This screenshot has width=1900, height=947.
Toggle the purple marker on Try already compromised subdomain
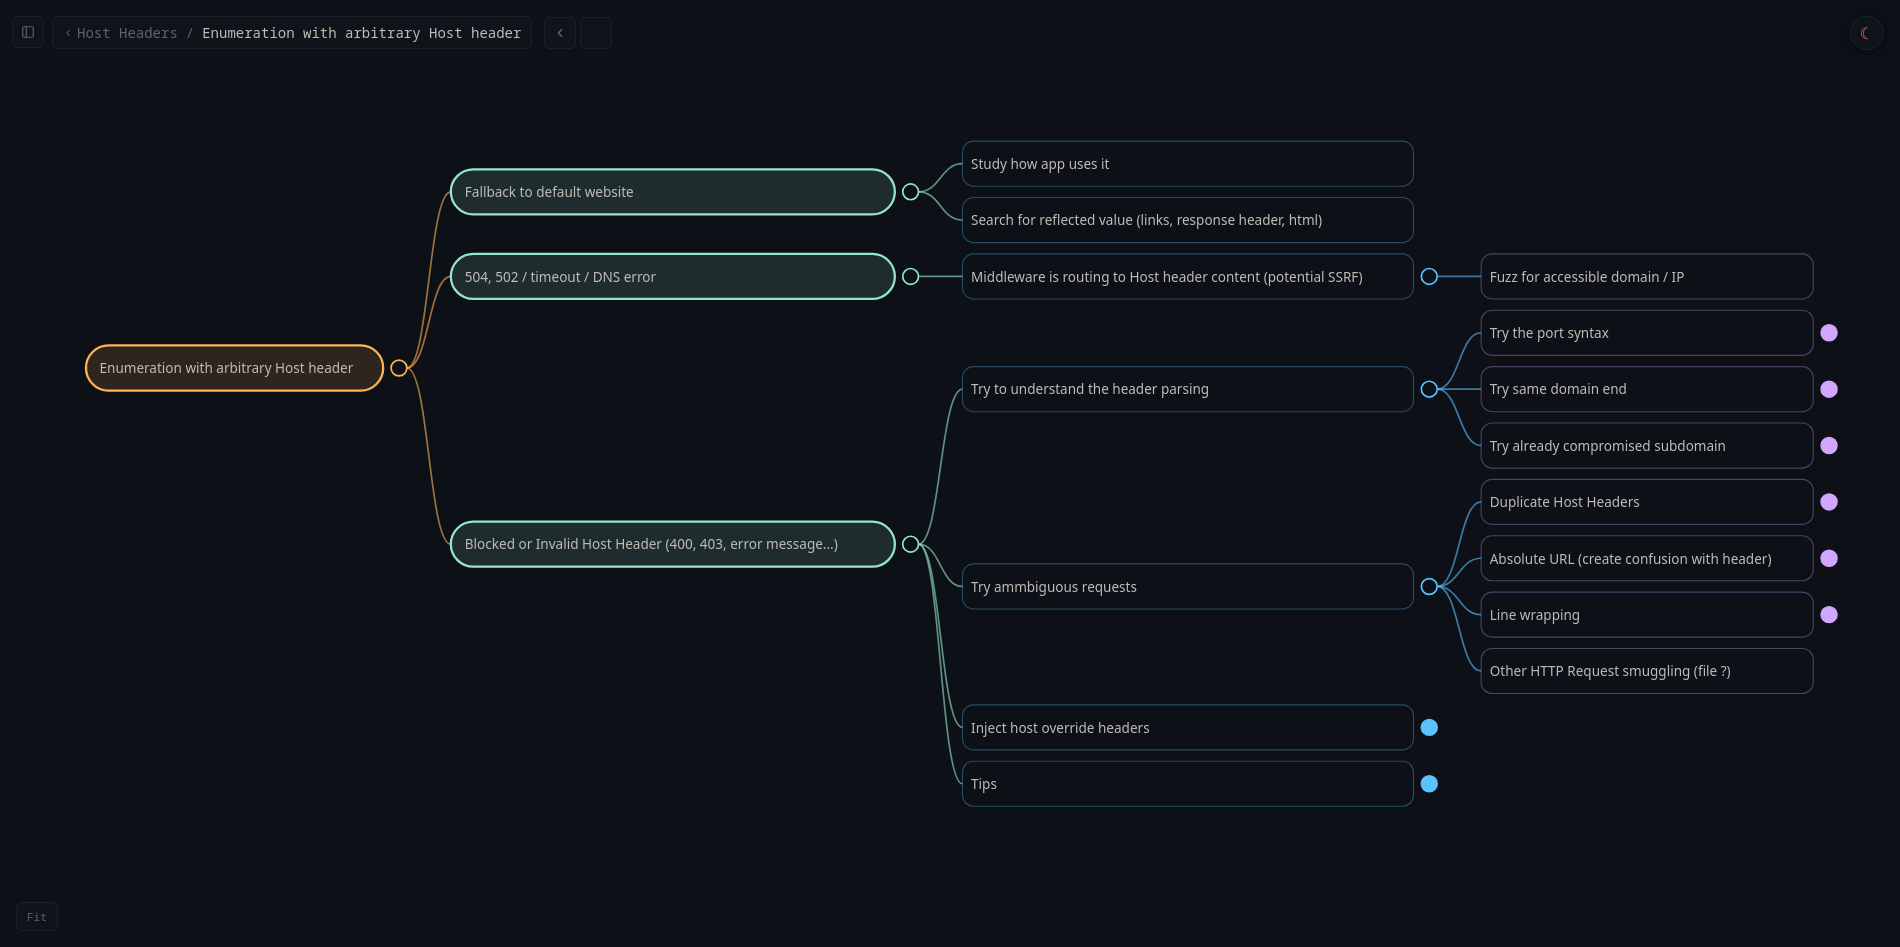click(1829, 446)
